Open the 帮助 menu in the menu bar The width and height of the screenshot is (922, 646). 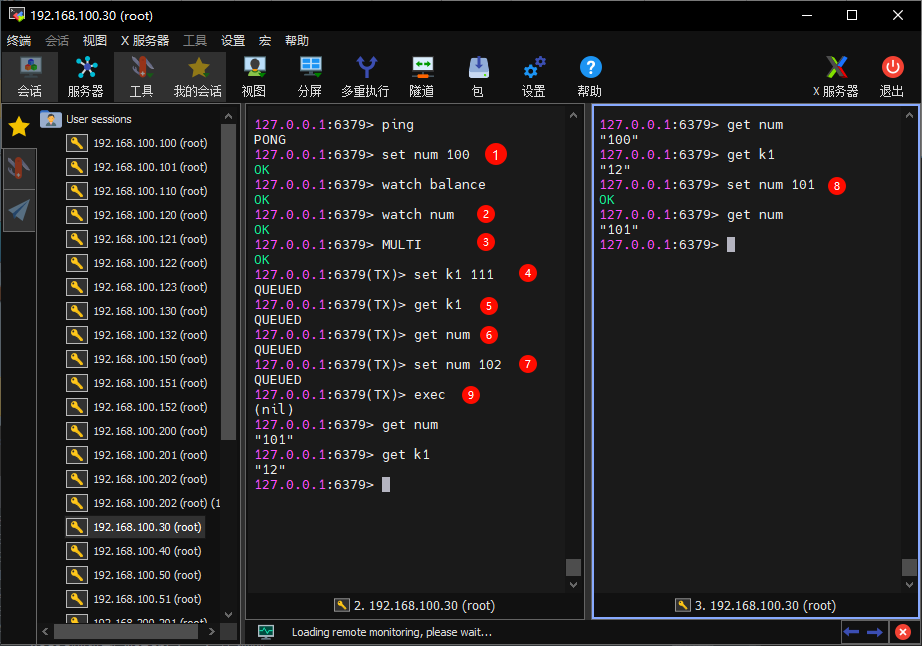point(297,41)
